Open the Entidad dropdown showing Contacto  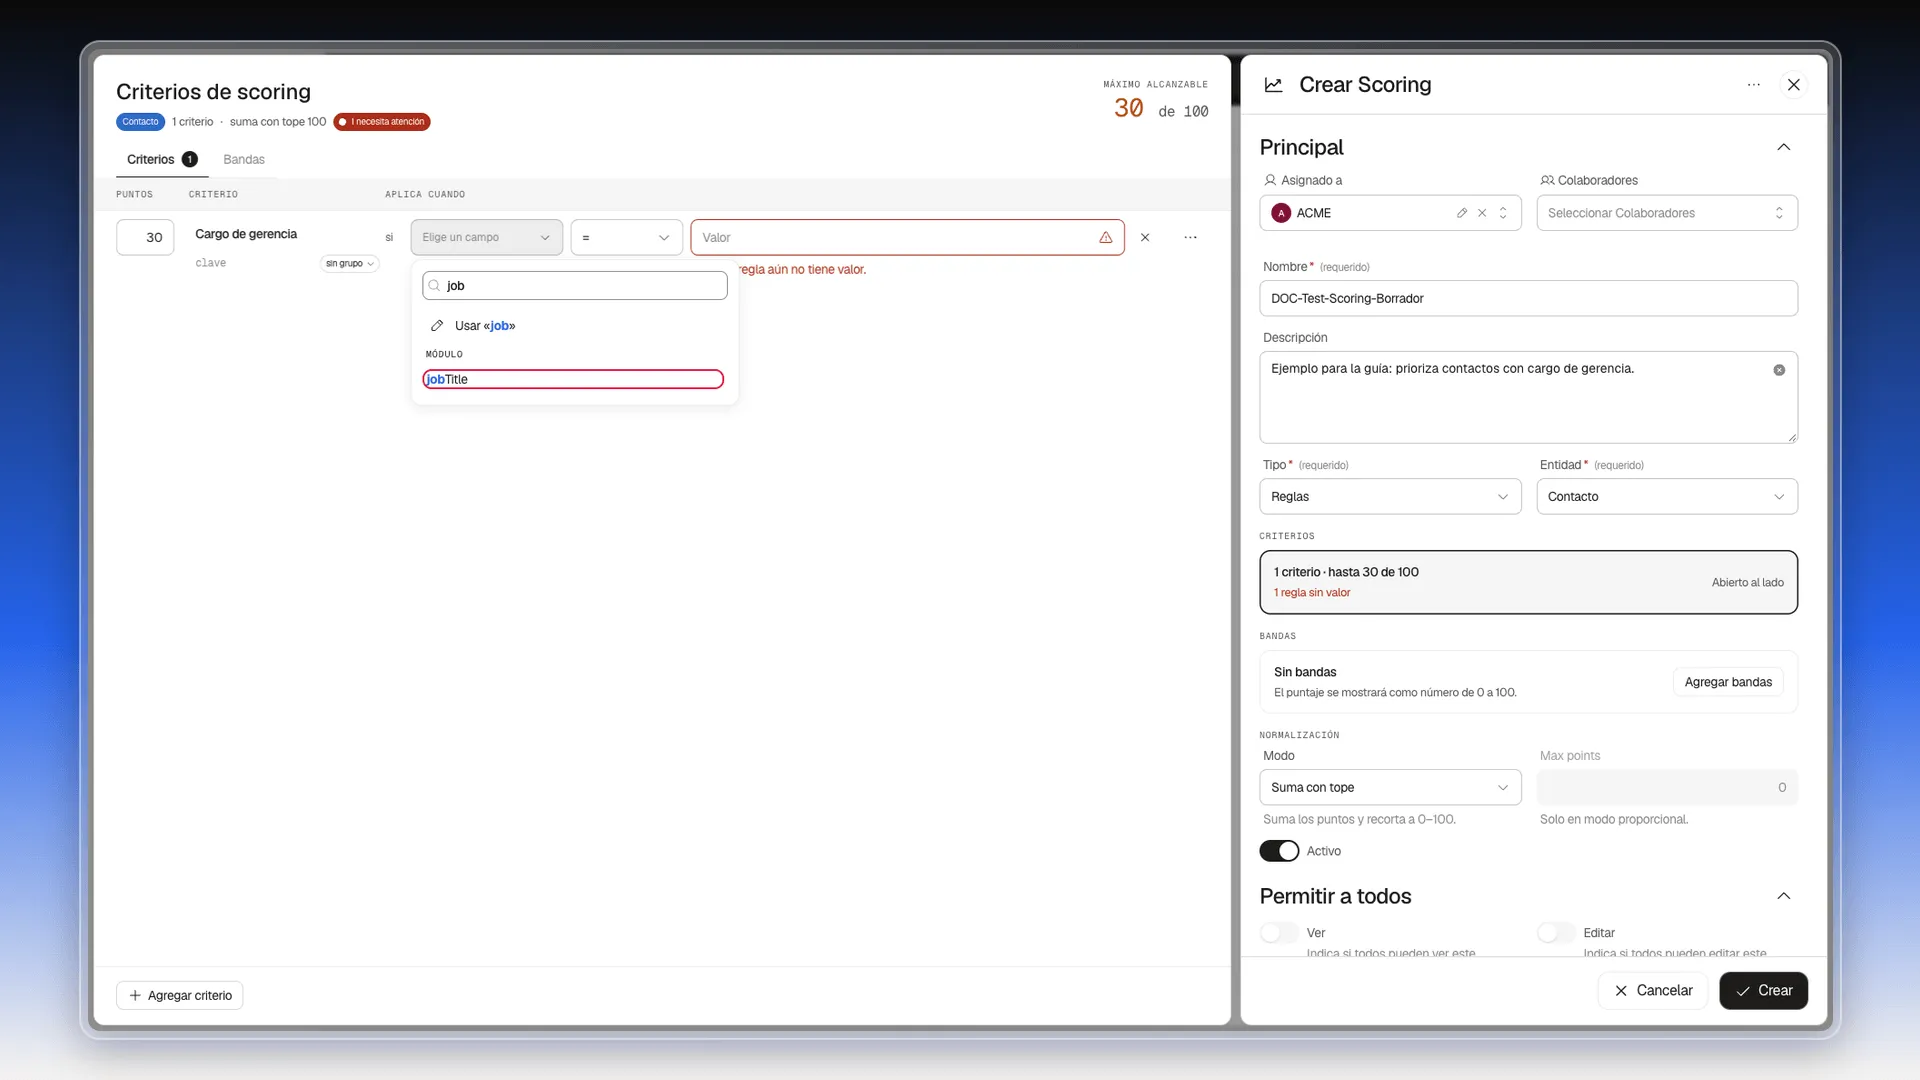pyautogui.click(x=1667, y=497)
